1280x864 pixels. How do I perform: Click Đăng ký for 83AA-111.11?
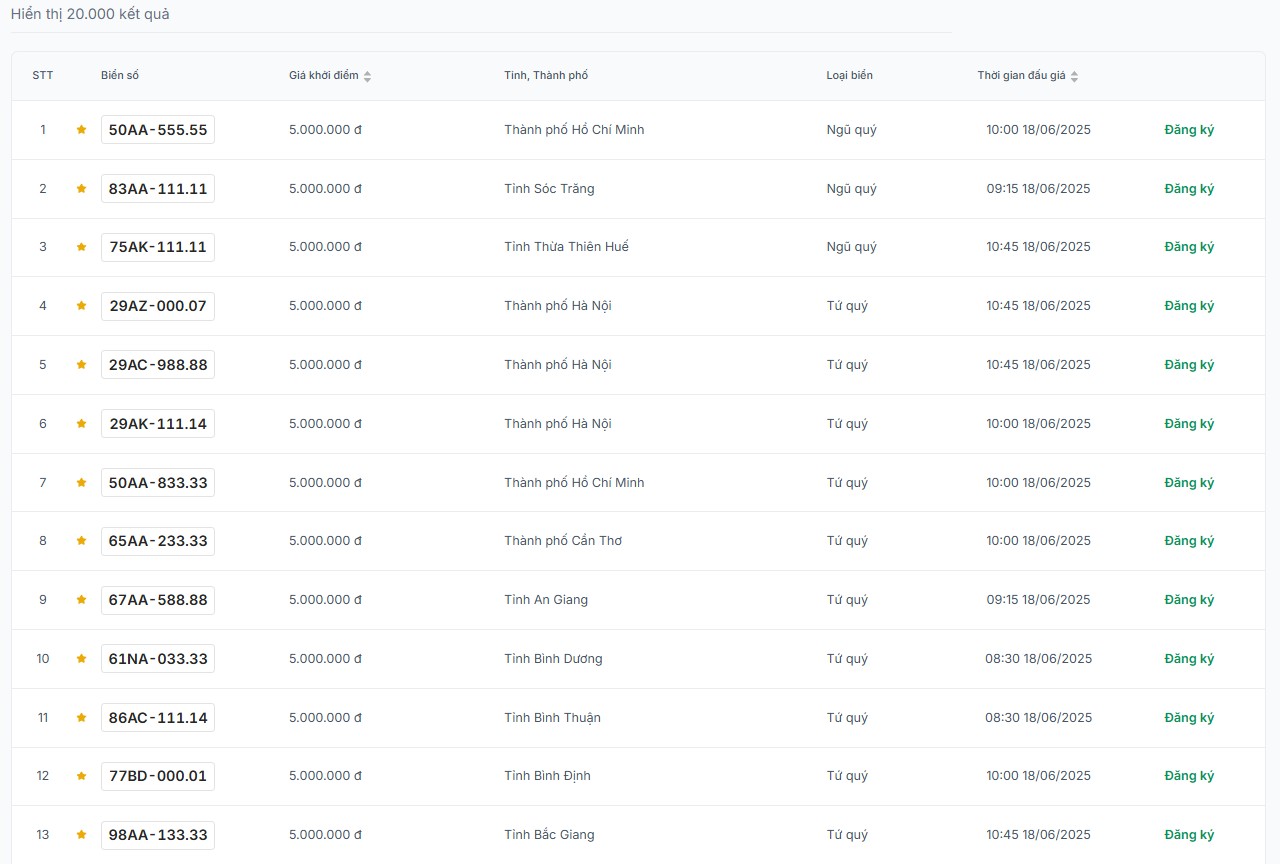[1189, 189]
